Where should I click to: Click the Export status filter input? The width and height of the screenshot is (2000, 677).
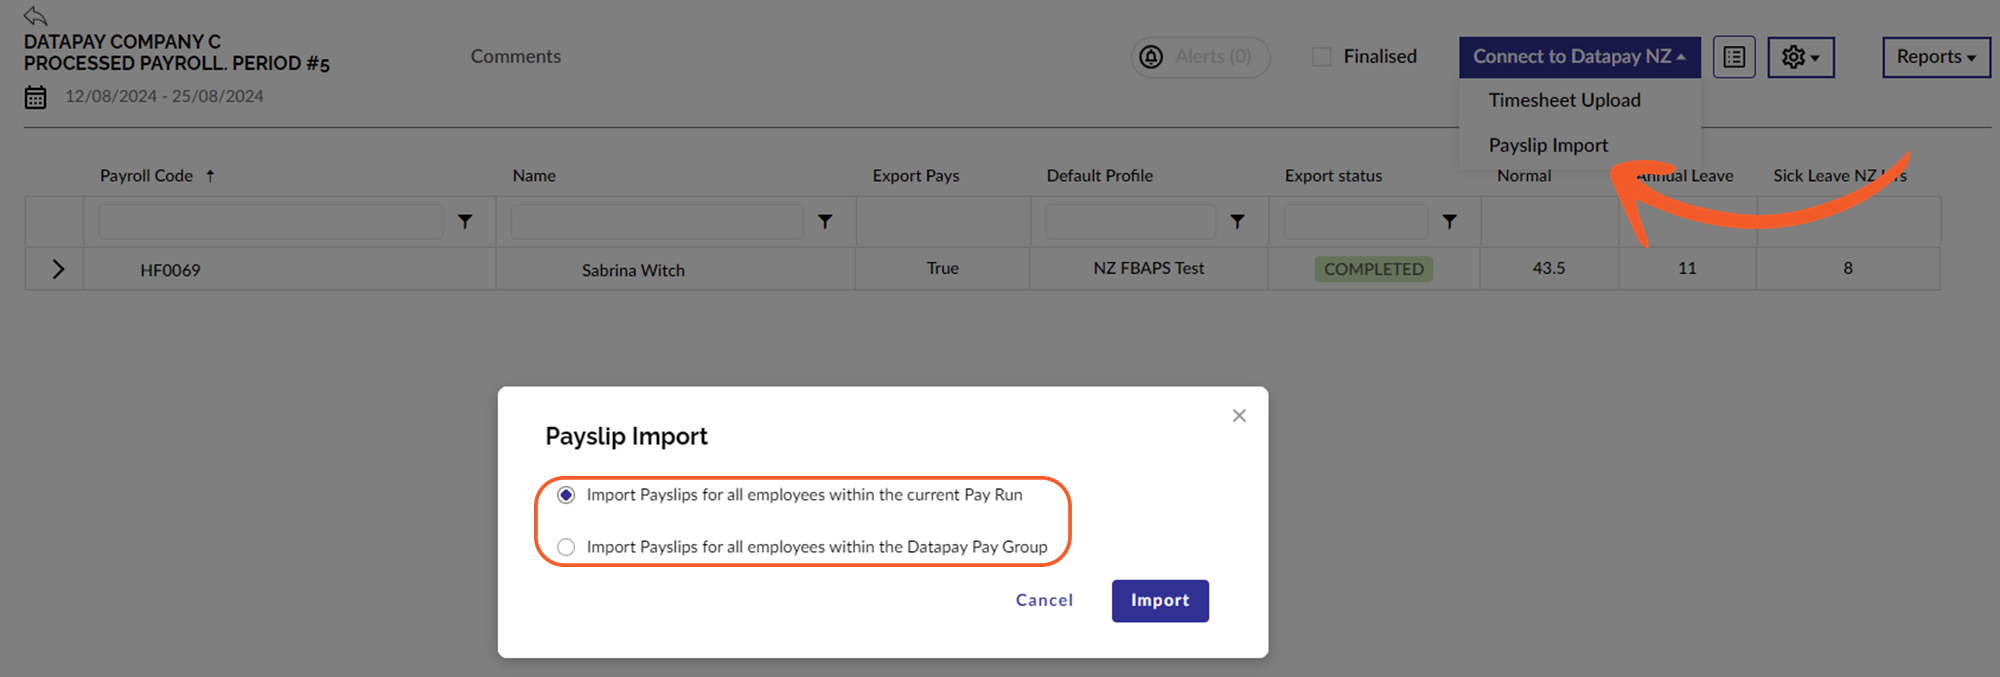point(1355,222)
